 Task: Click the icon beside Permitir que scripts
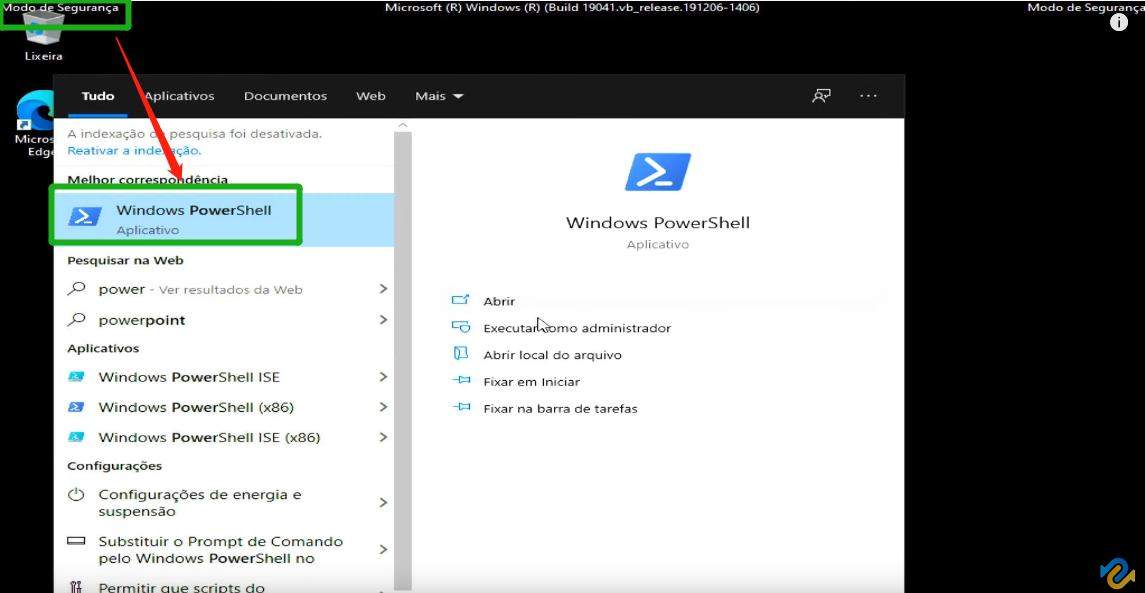coord(76,586)
